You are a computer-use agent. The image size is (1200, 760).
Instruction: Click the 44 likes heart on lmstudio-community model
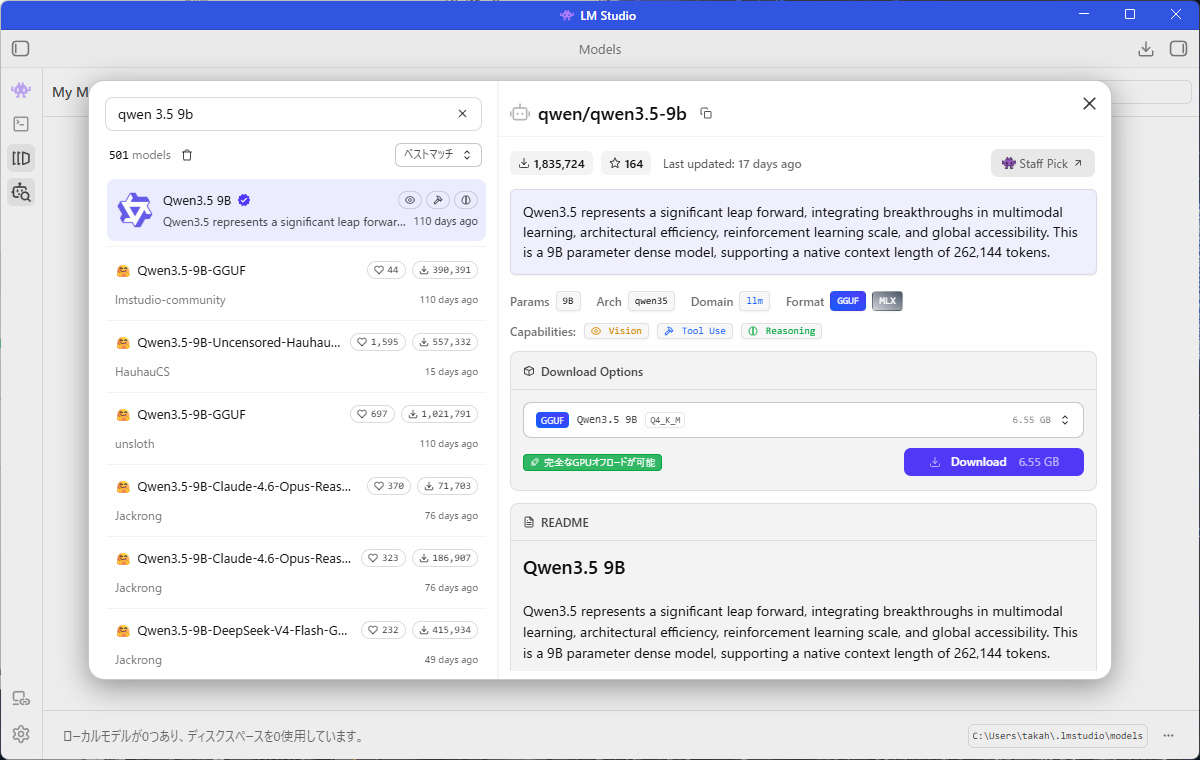[x=386, y=270]
